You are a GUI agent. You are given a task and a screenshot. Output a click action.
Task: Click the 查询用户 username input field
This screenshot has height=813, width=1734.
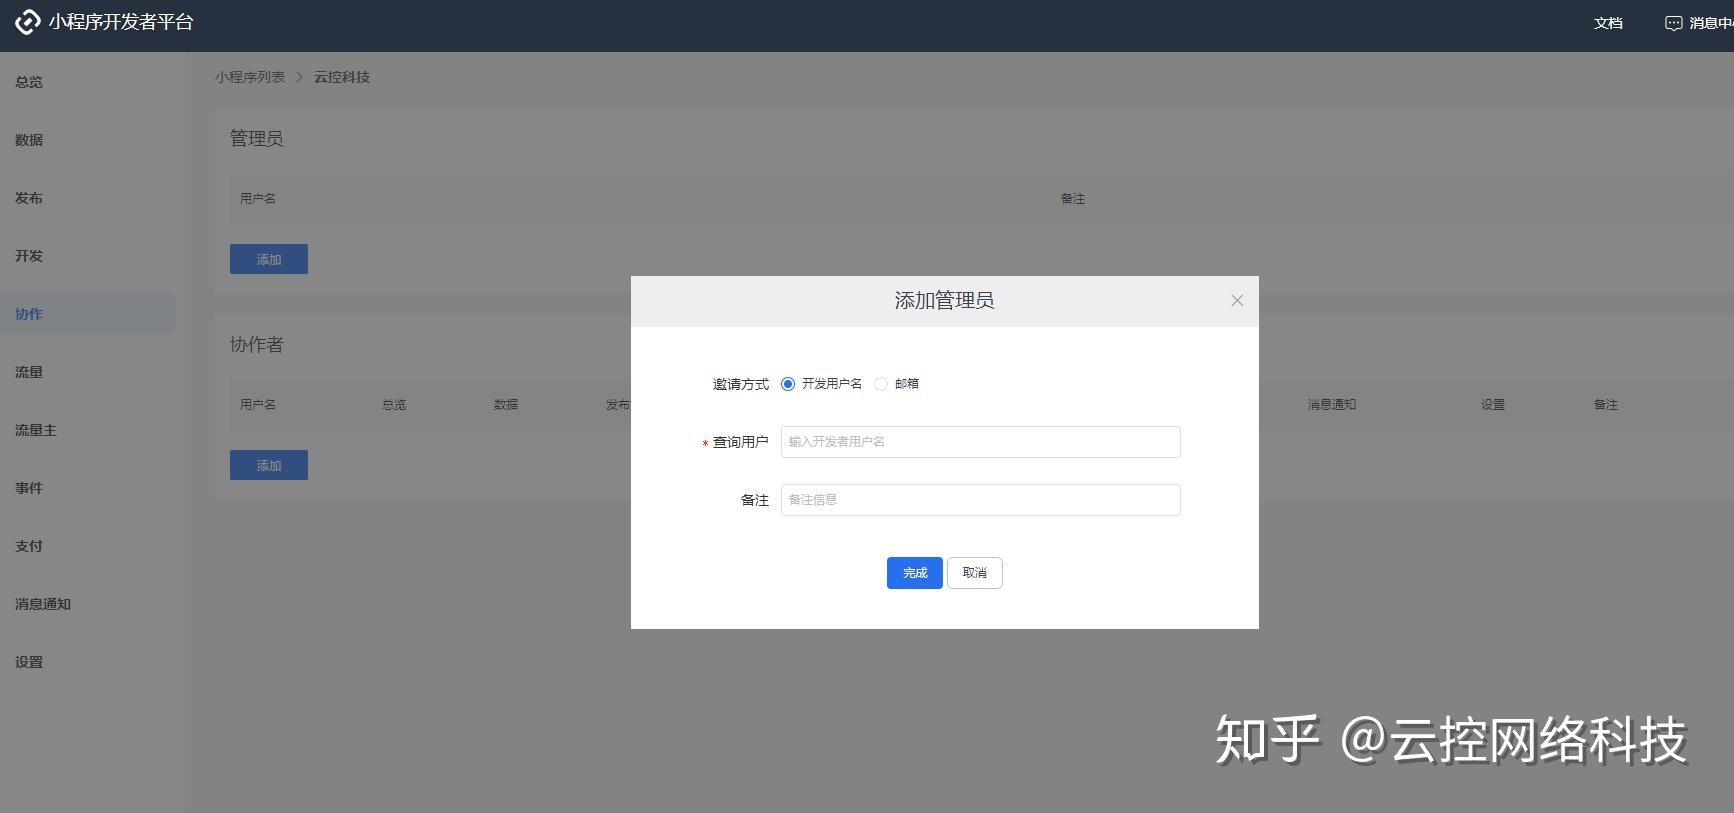pos(980,442)
